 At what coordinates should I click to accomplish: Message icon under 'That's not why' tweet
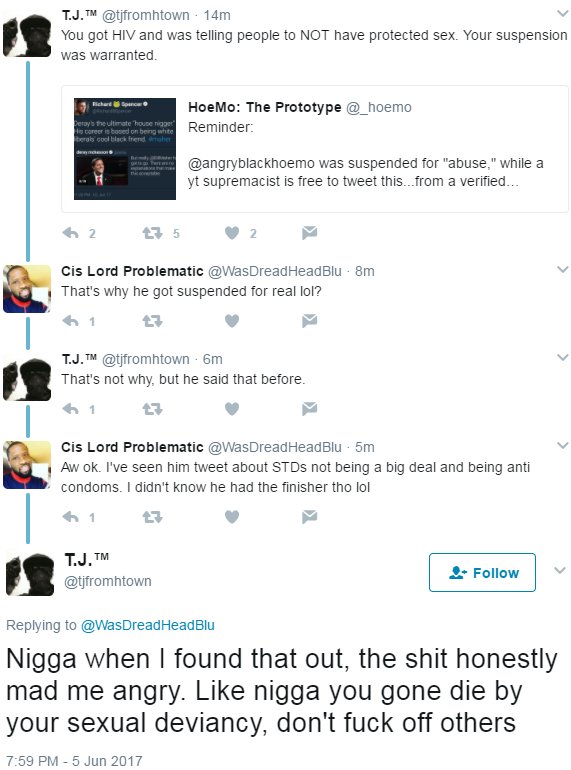point(309,408)
